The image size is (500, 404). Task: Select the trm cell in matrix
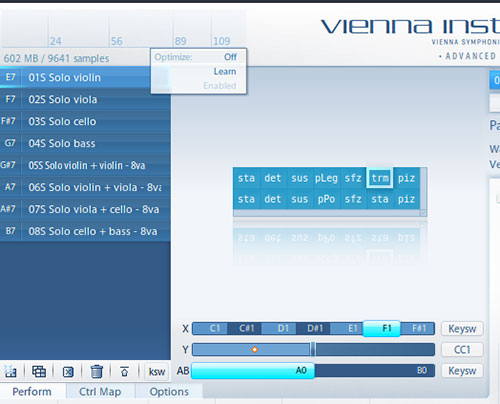pos(380,178)
